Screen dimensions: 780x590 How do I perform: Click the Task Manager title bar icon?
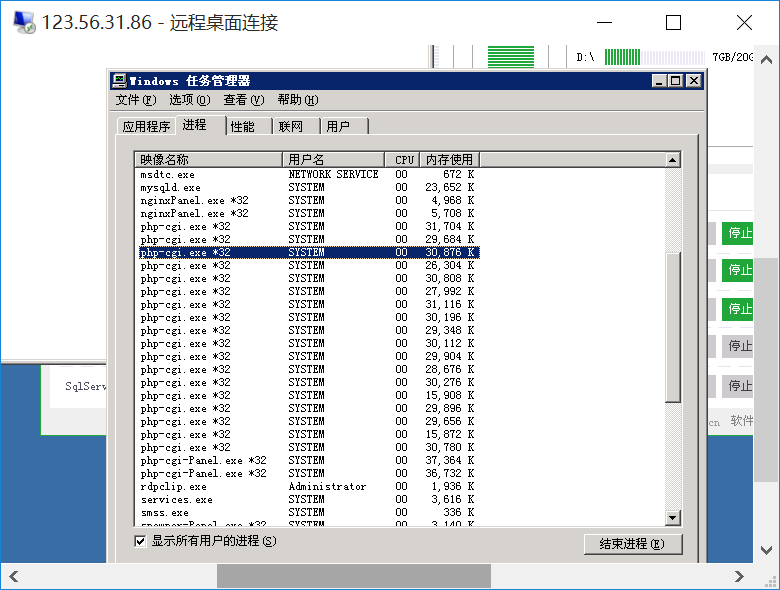(x=119, y=81)
